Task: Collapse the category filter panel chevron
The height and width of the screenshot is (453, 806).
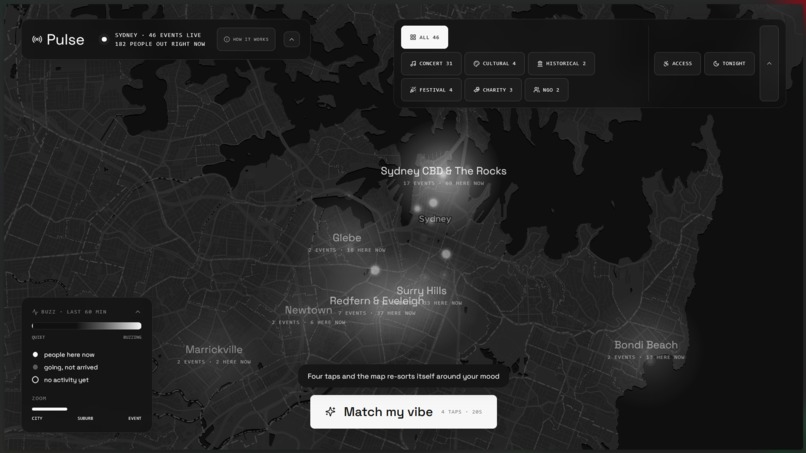Action: click(x=769, y=64)
